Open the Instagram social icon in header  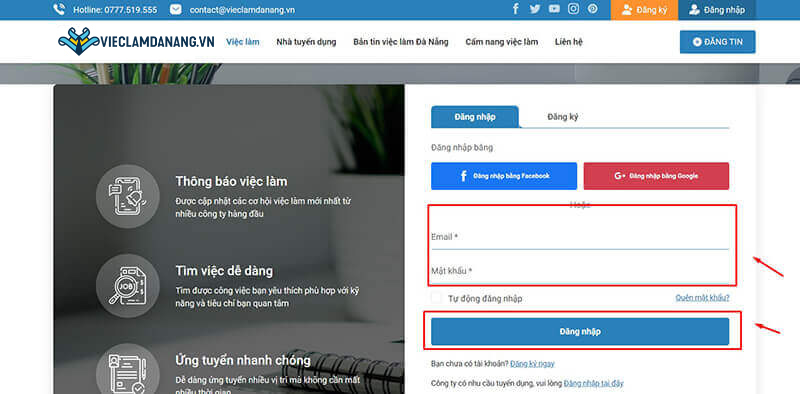(573, 9)
